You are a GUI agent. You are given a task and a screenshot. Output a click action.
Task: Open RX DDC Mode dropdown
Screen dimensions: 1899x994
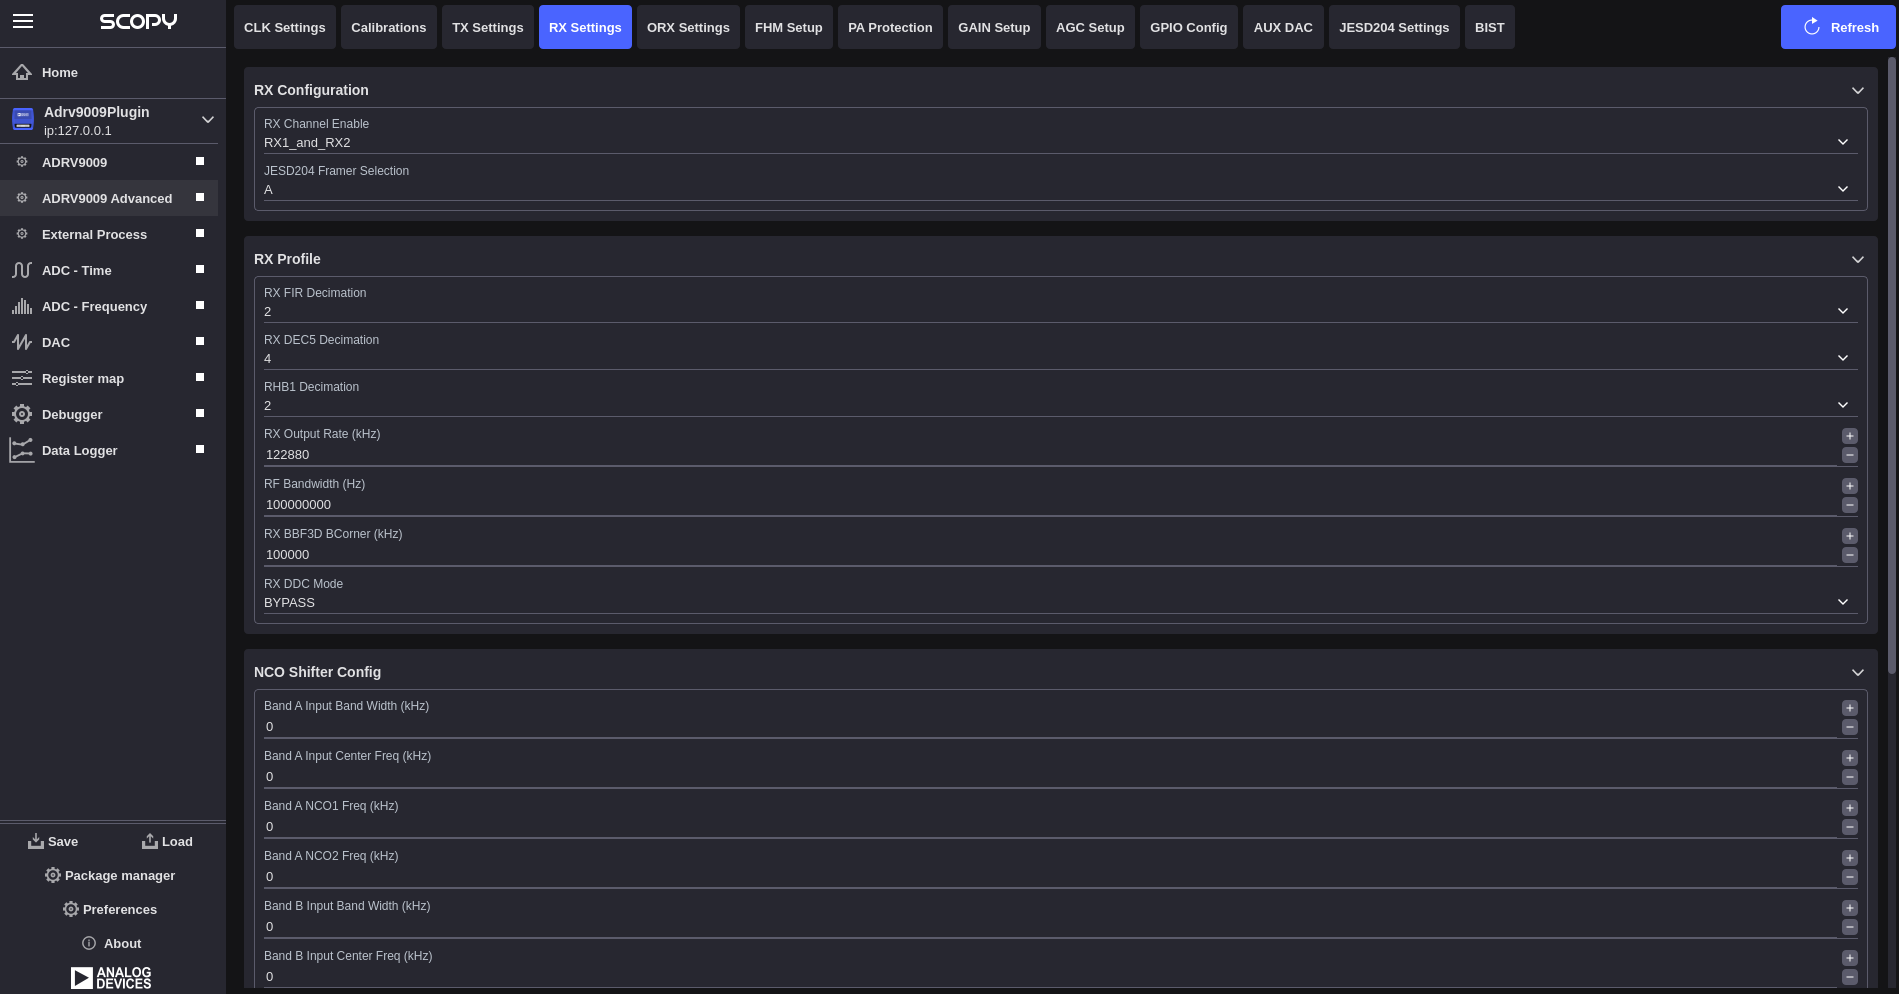pyautogui.click(x=1060, y=602)
